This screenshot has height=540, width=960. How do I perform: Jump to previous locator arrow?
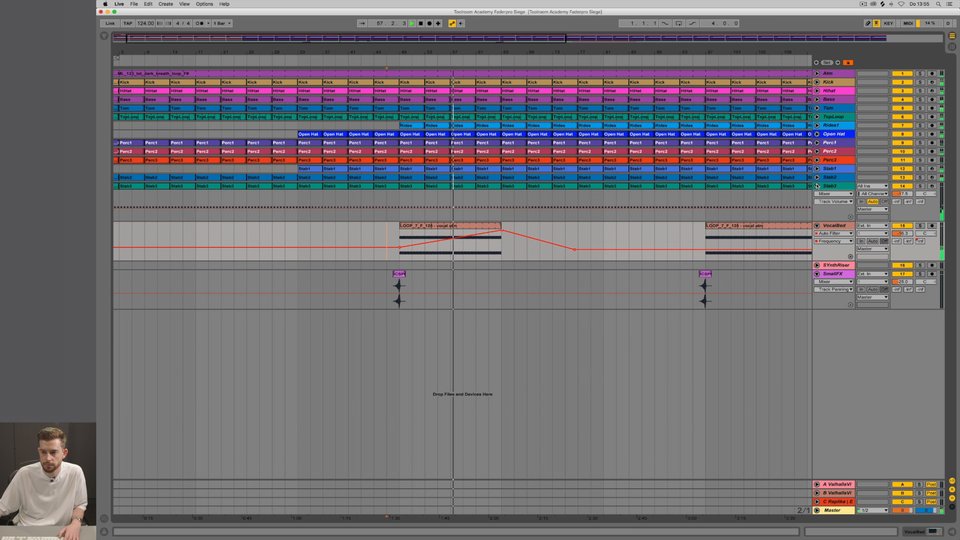coord(816,62)
